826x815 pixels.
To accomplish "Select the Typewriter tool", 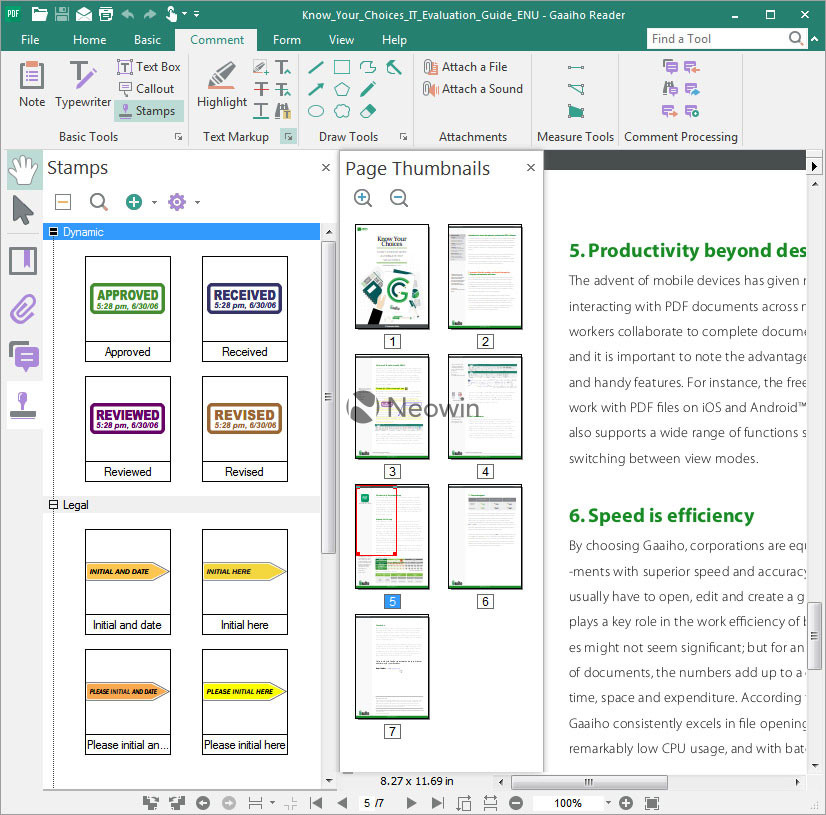I will pyautogui.click(x=83, y=84).
